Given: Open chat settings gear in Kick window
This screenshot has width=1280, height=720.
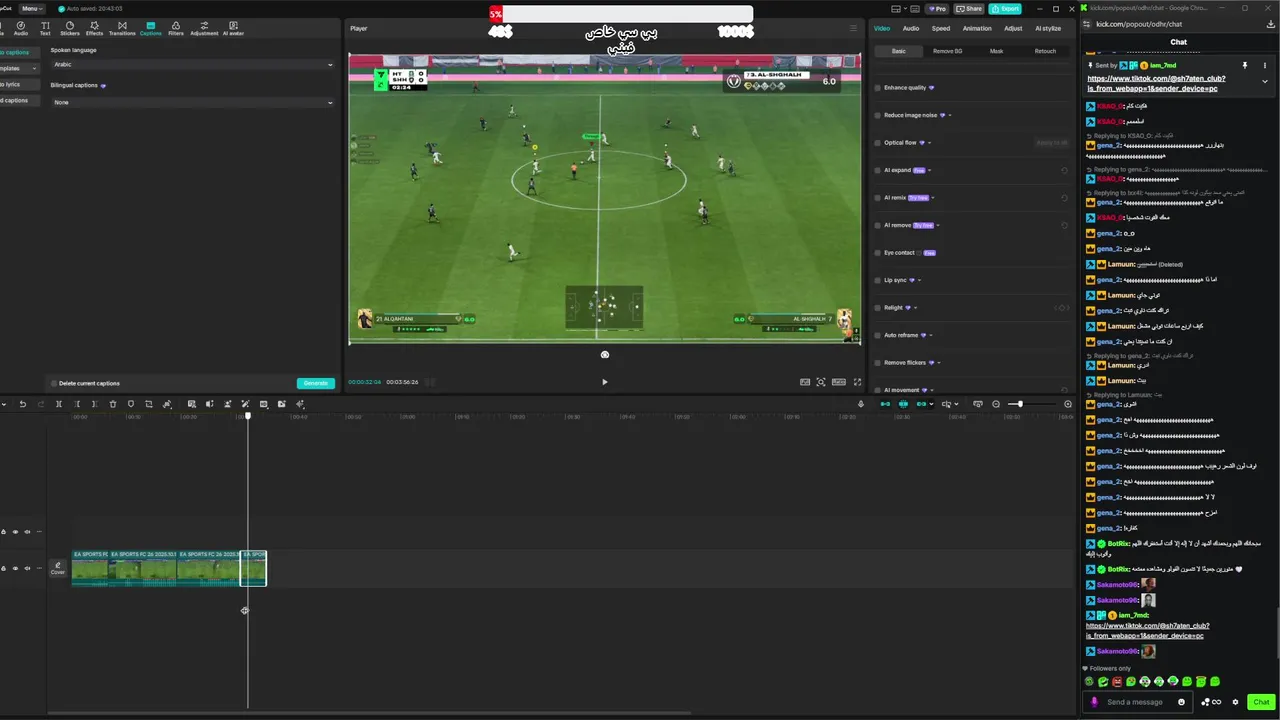Looking at the screenshot, I should pyautogui.click(x=1235, y=702).
